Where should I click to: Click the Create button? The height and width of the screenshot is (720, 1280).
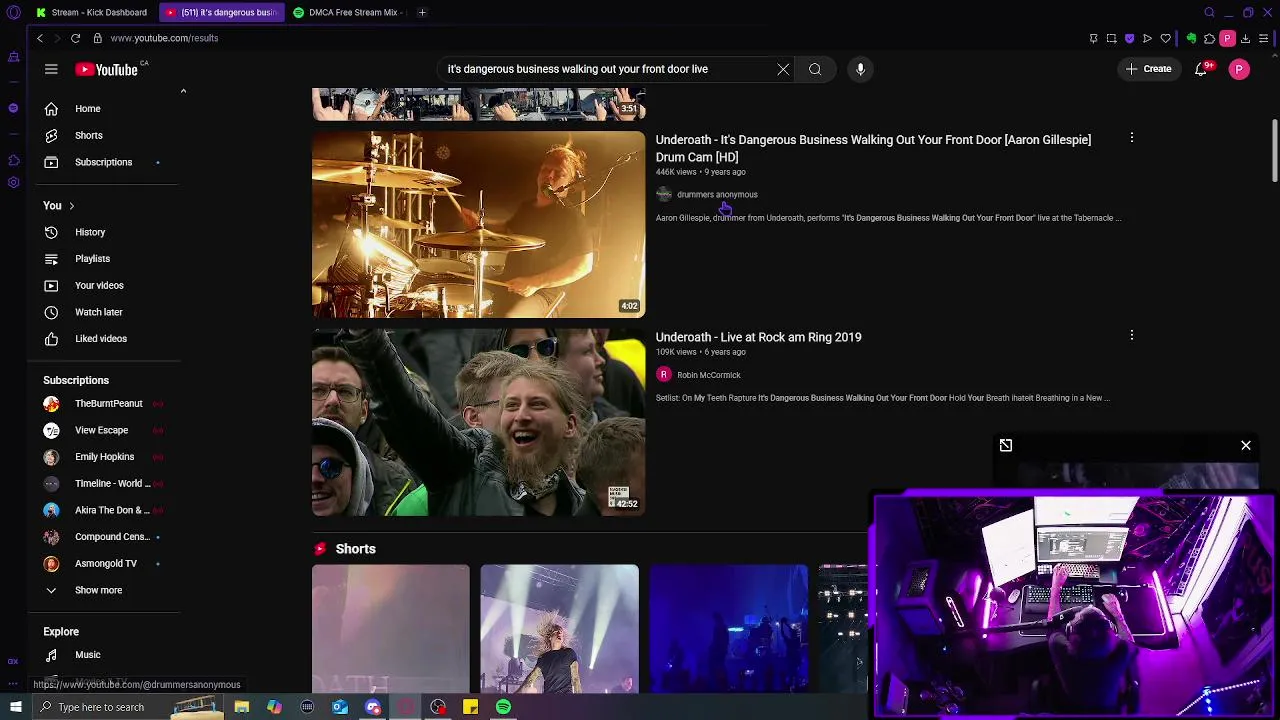[x=1148, y=69]
